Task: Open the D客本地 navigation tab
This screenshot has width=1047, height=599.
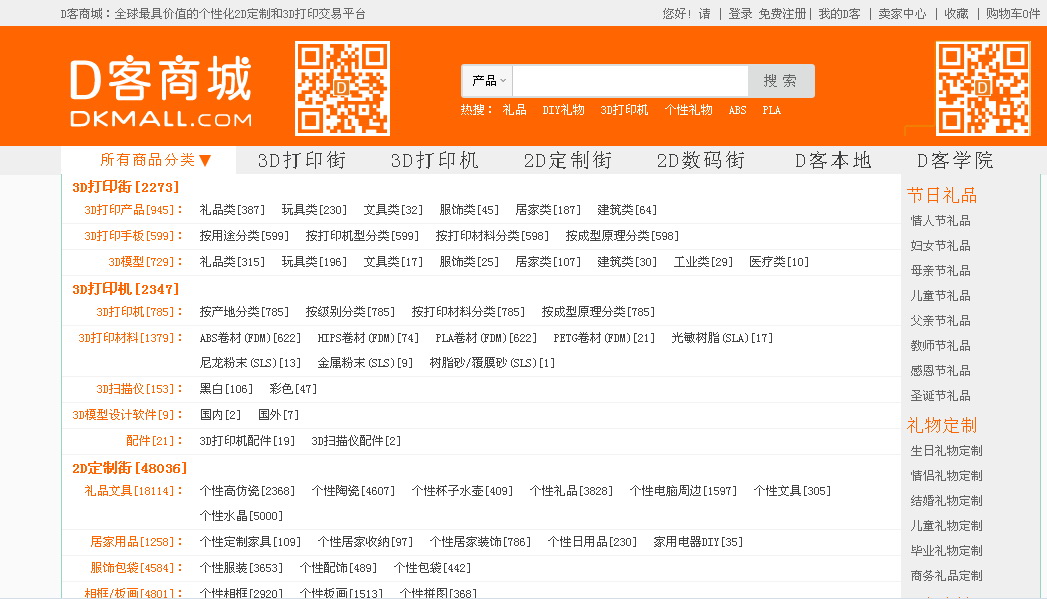Action: tap(833, 160)
